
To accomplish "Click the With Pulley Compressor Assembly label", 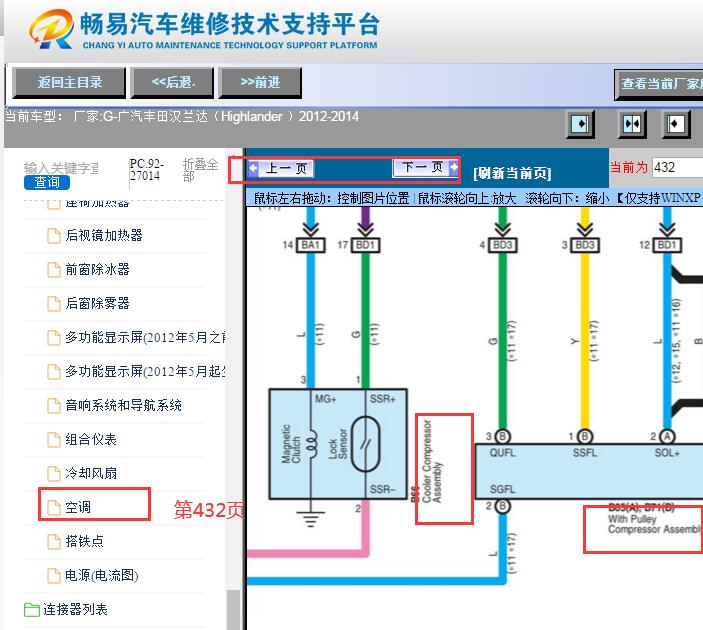I will click(654, 524).
